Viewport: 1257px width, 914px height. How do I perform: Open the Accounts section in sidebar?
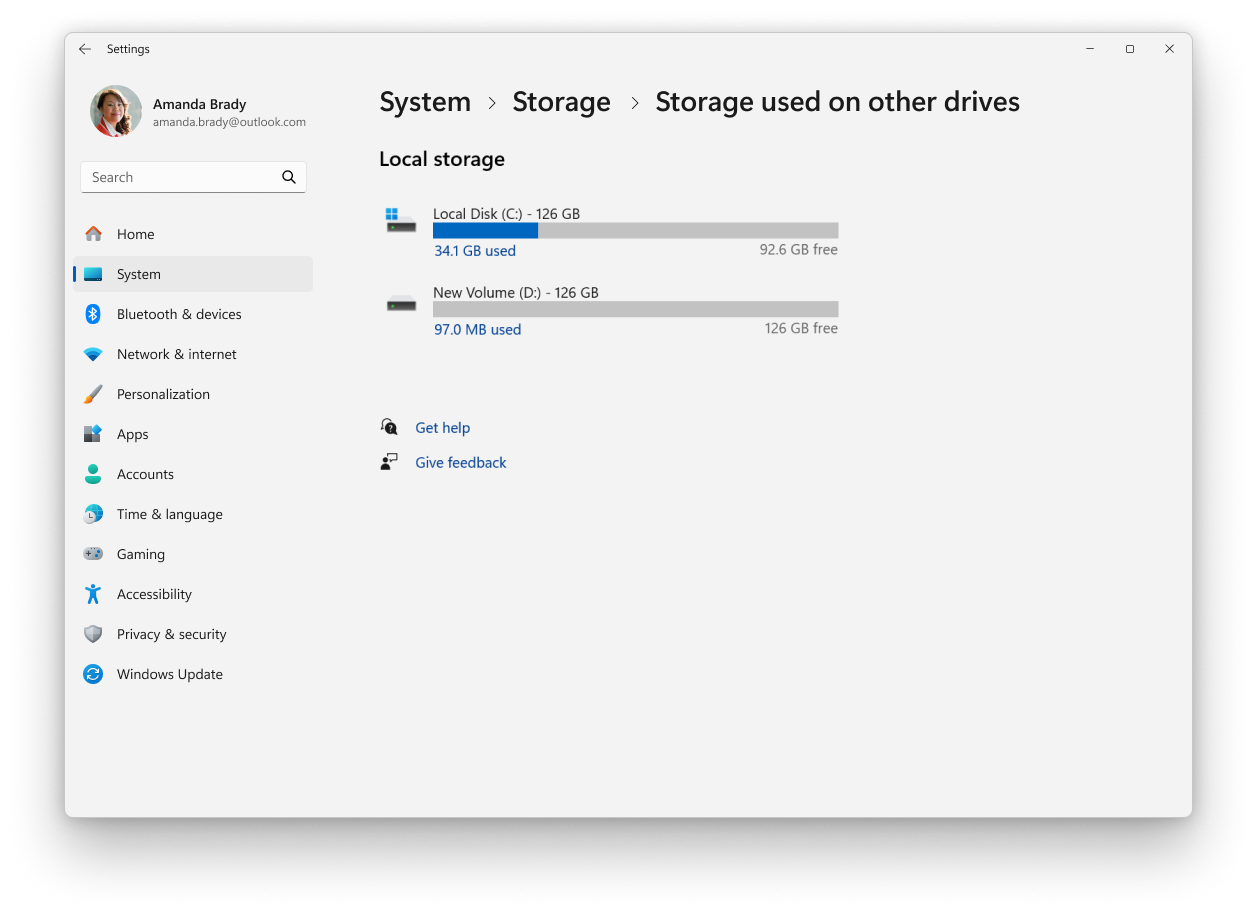pyautogui.click(x=145, y=474)
